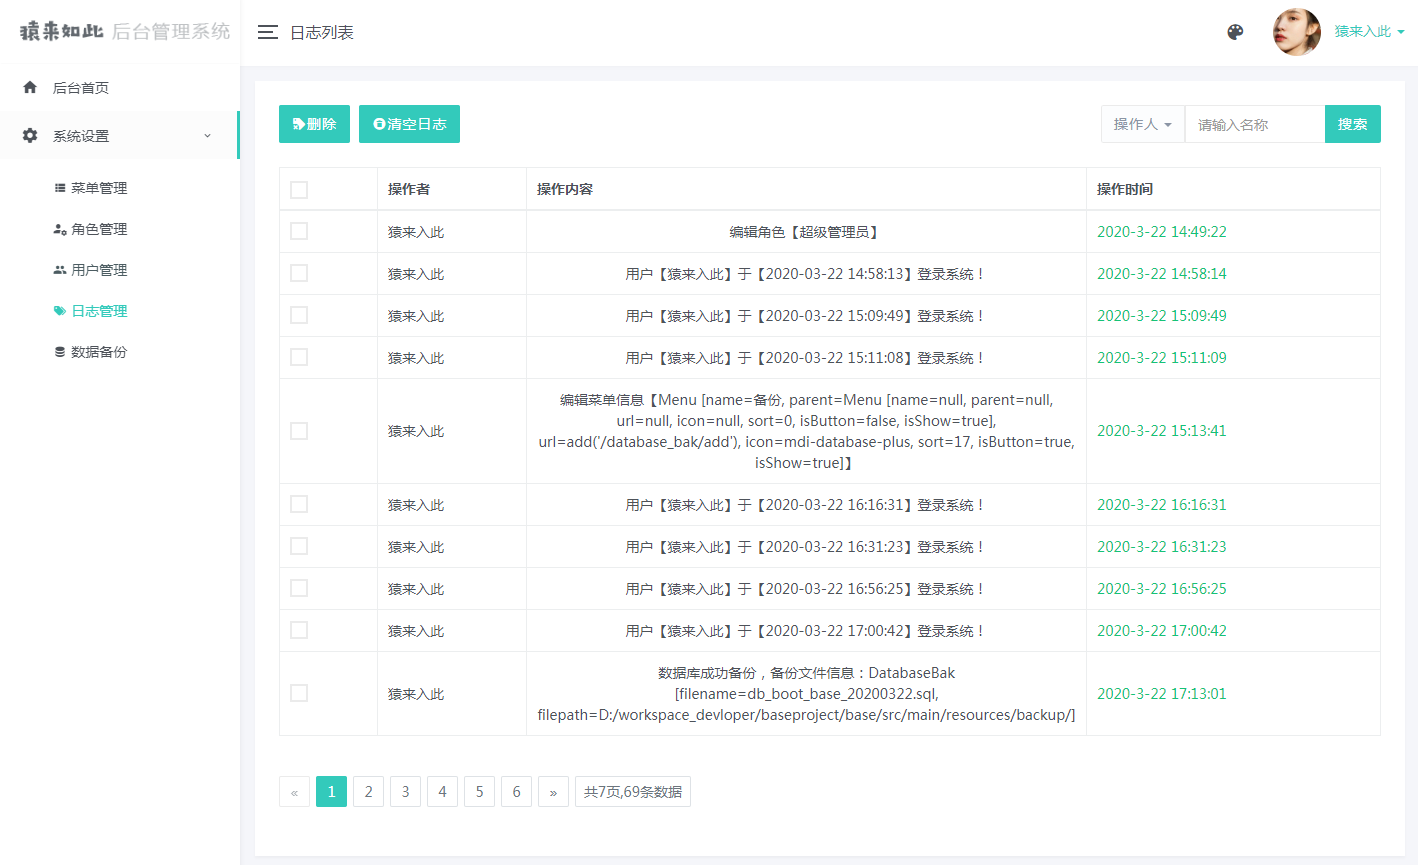1418x865 pixels.
Task: Expand the 猿来入此 user account dropdown
Action: (1369, 32)
